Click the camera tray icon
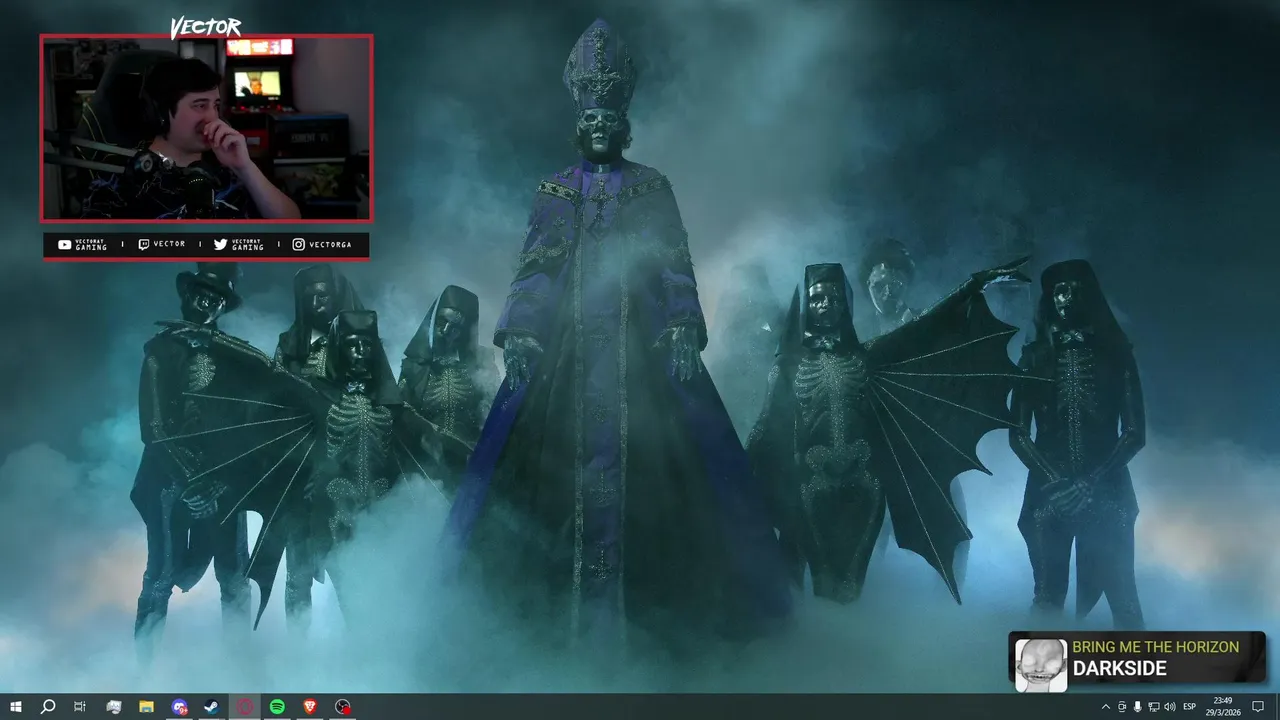Screen dimensions: 1280x720 [1121, 707]
